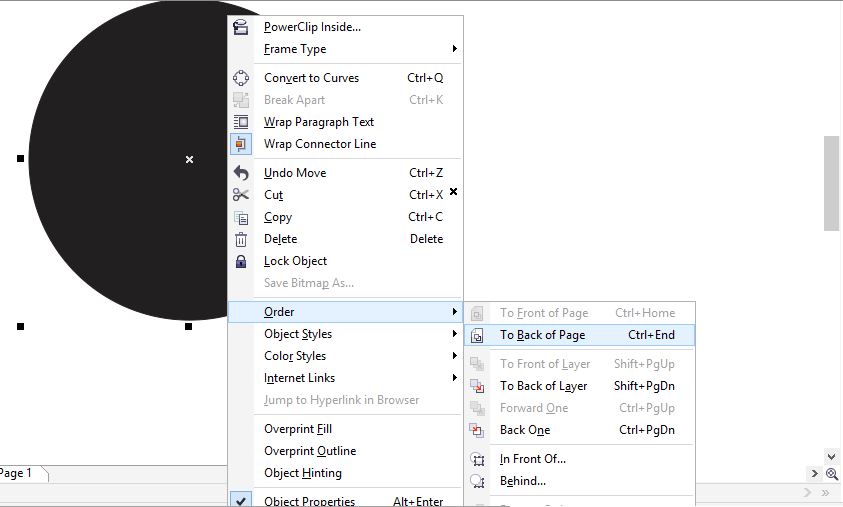Choose Lock Object

point(345,261)
